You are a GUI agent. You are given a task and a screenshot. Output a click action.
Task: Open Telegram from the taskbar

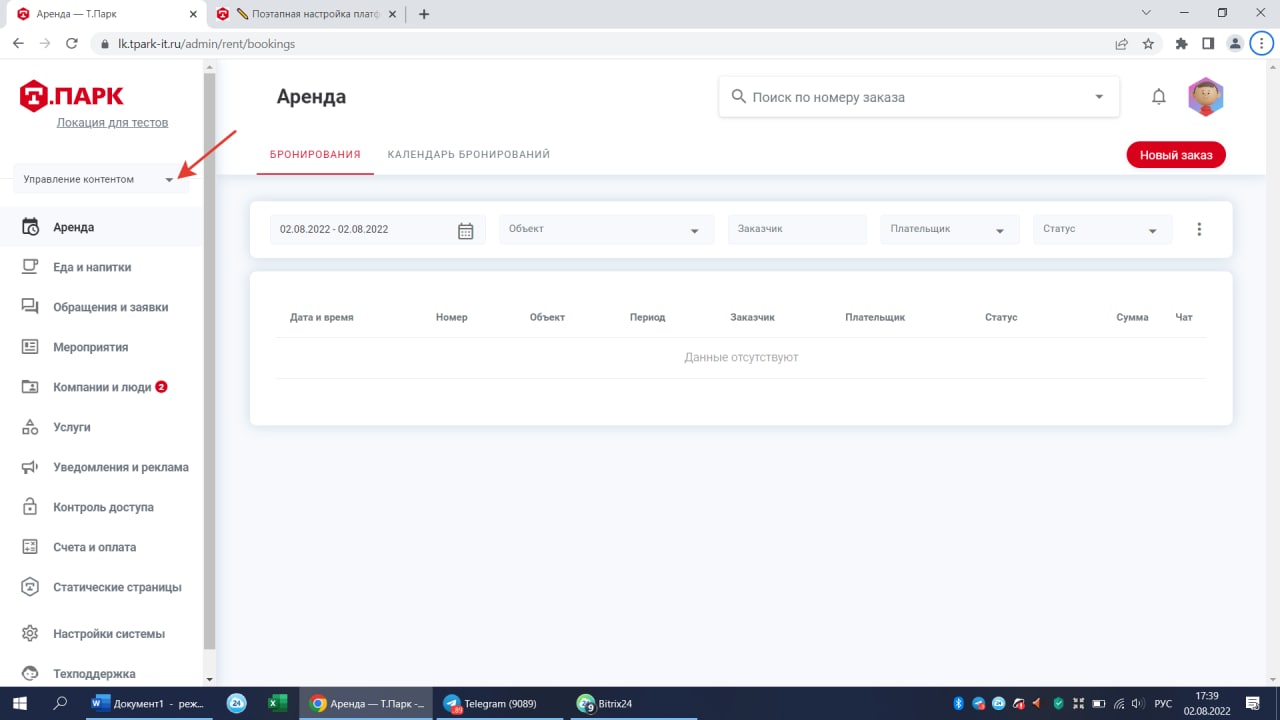490,703
